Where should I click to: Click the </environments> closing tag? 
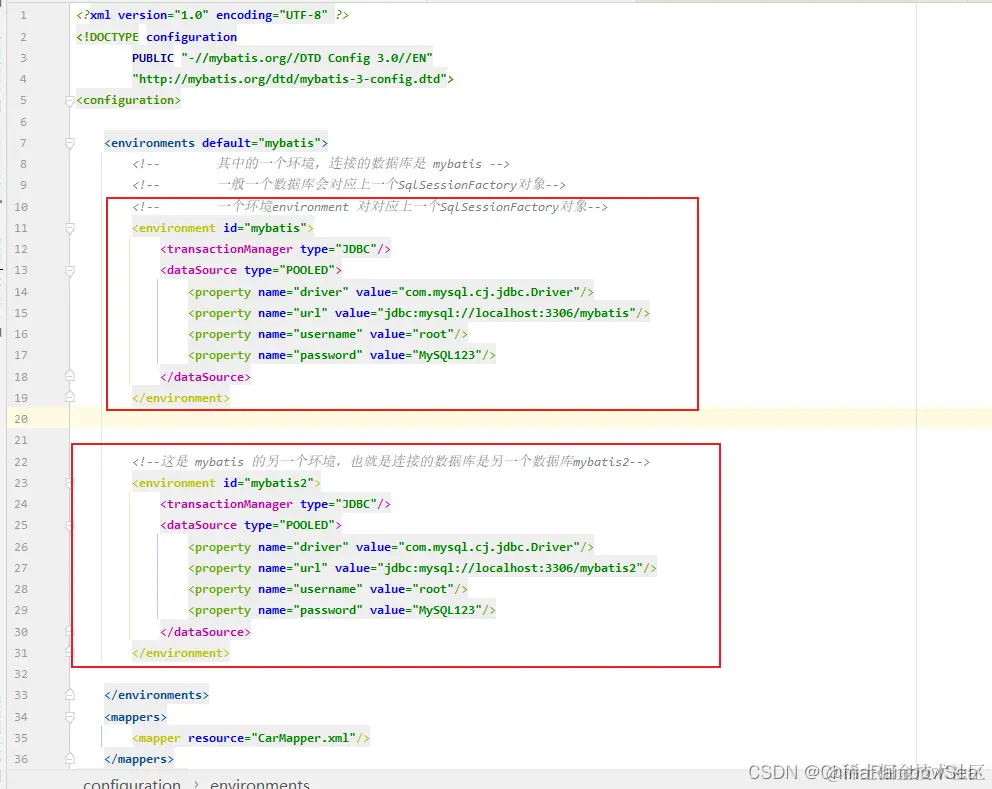pyautogui.click(x=156, y=695)
